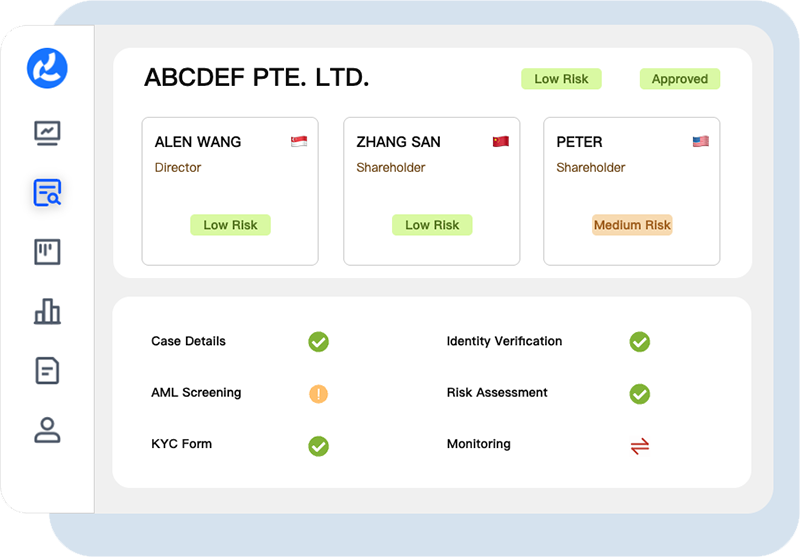Open Case Details section

[x=188, y=341]
